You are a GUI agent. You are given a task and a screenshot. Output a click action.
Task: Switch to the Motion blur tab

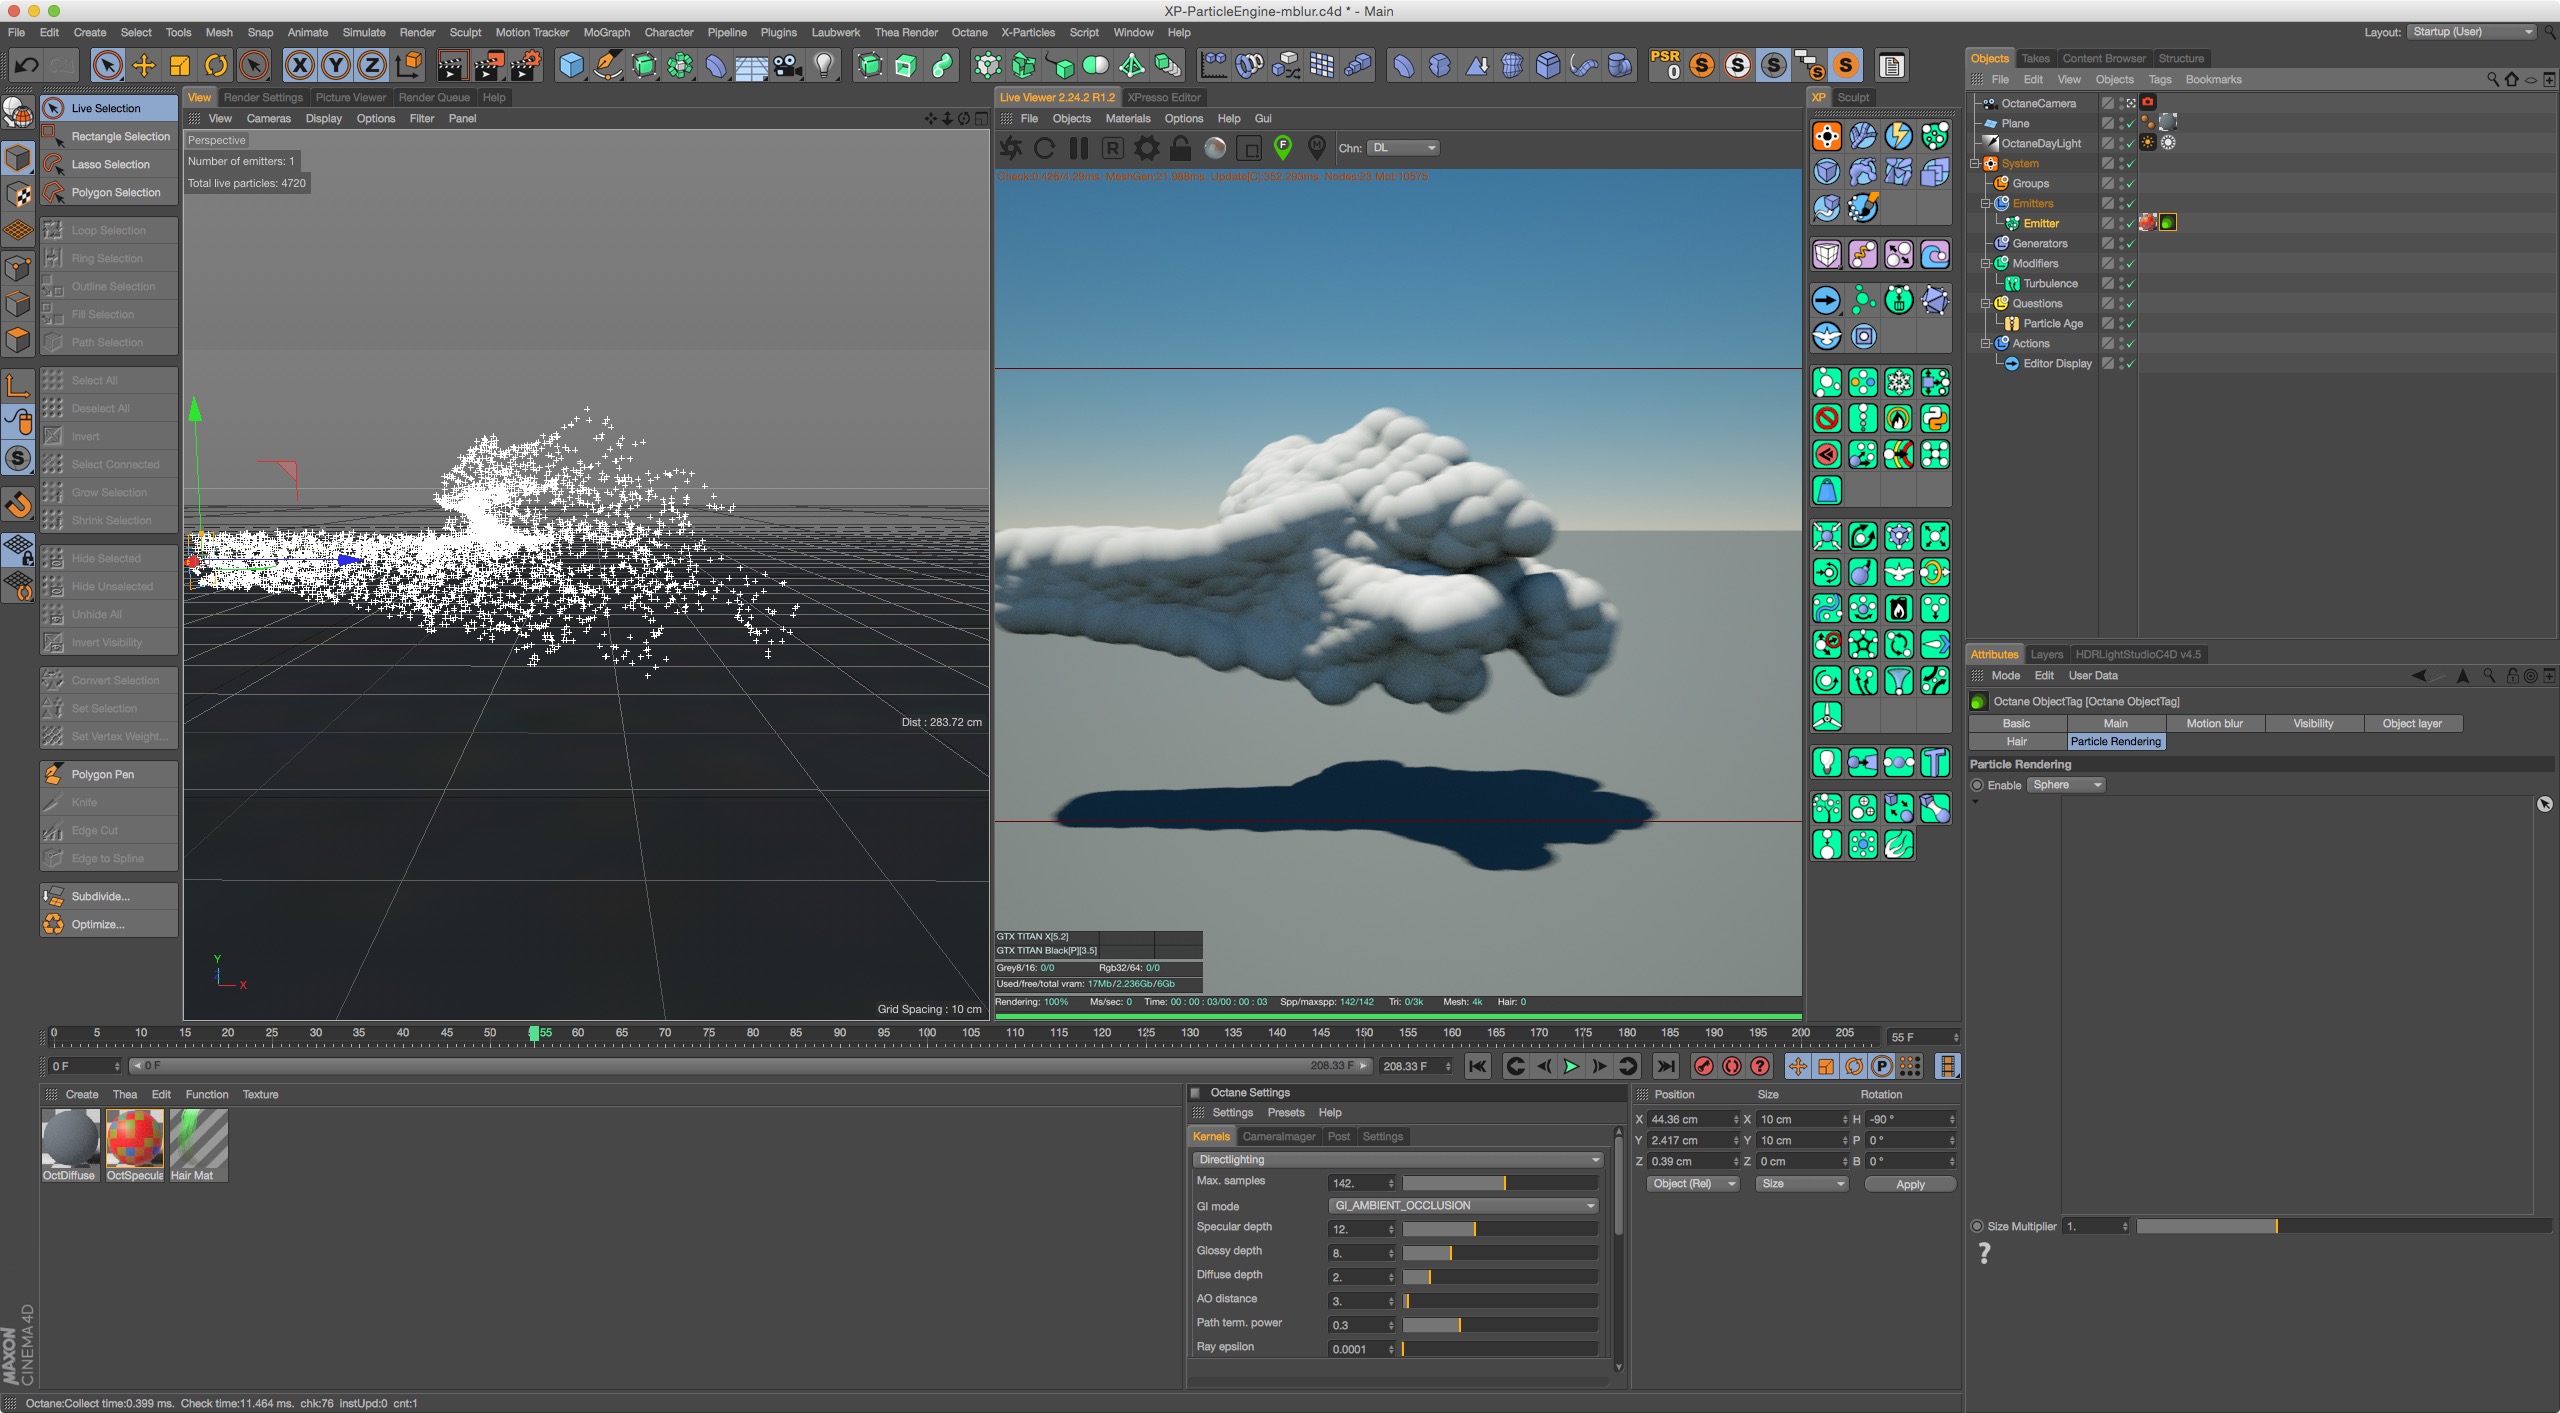(x=2214, y=723)
